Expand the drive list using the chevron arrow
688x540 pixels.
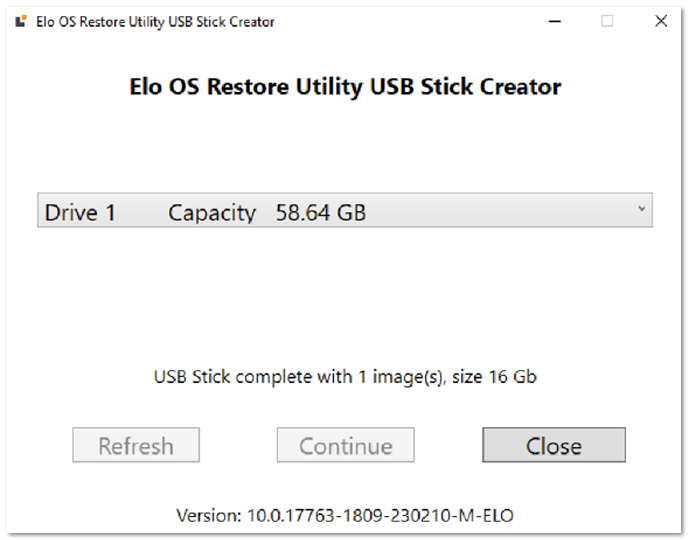641,209
